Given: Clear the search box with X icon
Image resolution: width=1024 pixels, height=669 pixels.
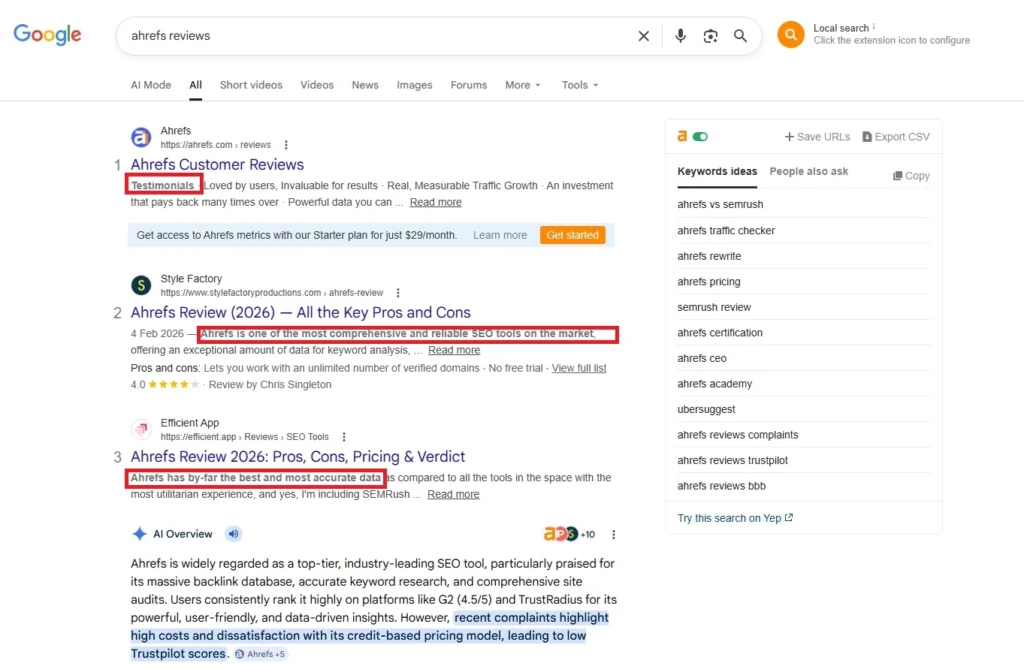Looking at the screenshot, I should 643,36.
